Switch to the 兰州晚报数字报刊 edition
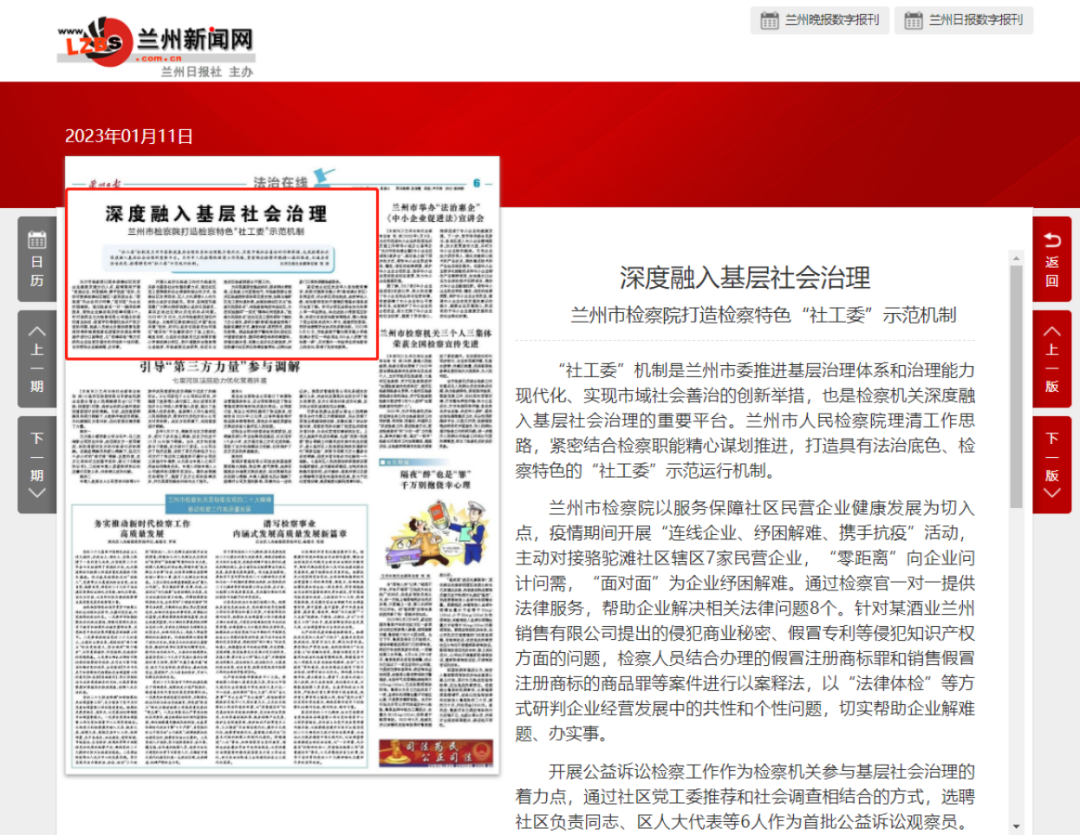The width and height of the screenshot is (1080, 835). coord(822,20)
